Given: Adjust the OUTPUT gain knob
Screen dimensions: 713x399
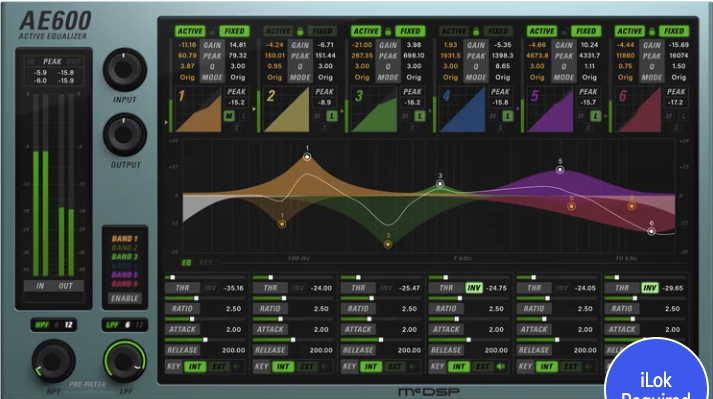Looking at the screenshot, I should (125, 135).
